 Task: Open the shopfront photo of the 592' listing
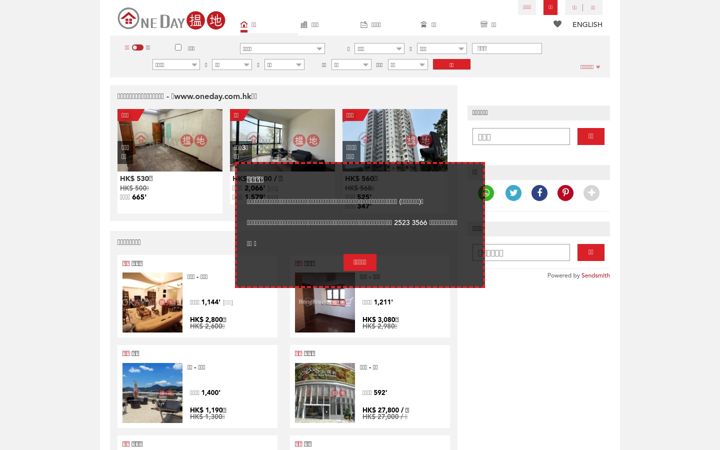click(x=325, y=393)
